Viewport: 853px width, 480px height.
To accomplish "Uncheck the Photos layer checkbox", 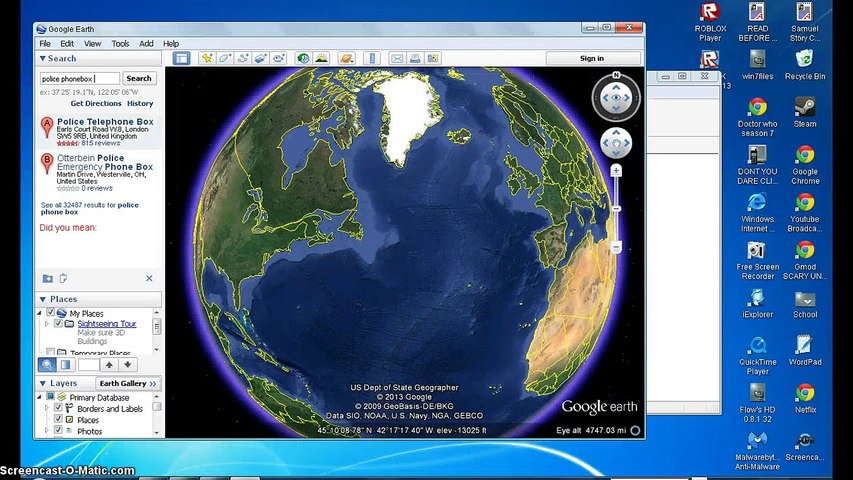I will [58, 430].
